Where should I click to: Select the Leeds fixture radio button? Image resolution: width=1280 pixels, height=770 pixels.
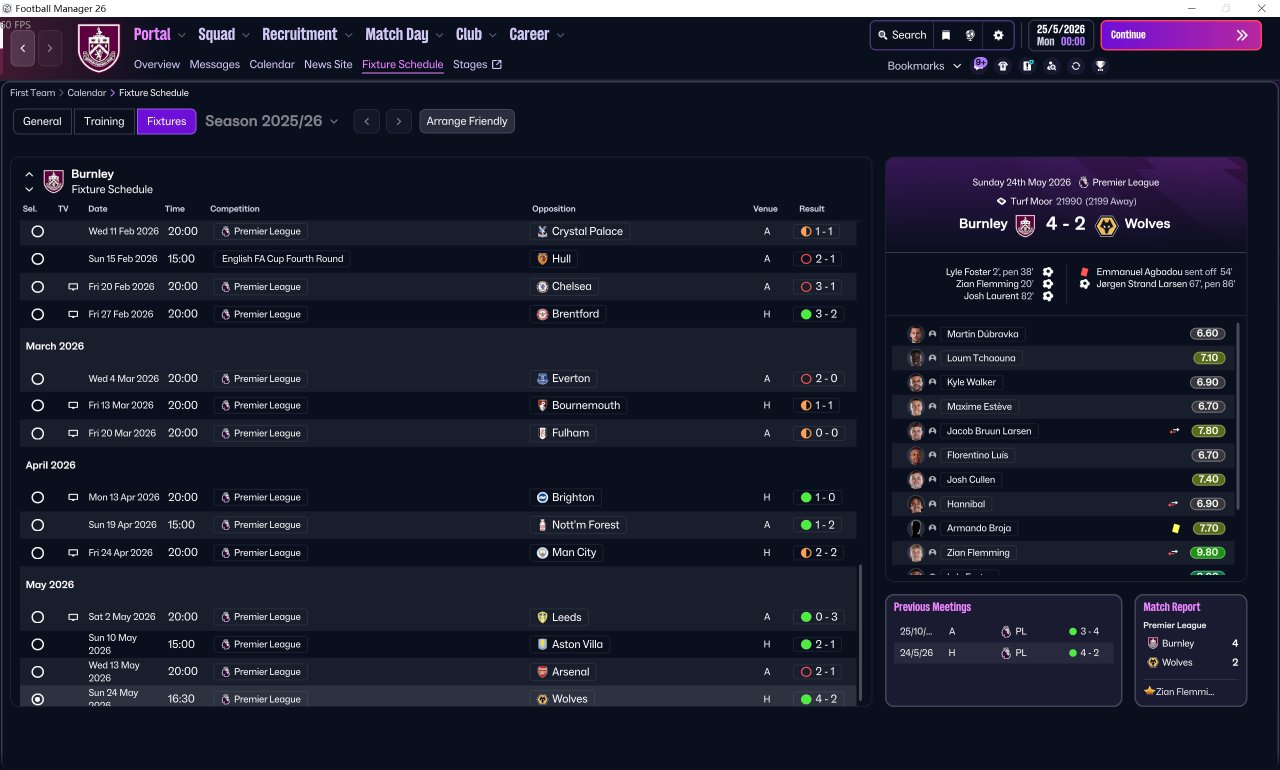click(x=38, y=617)
